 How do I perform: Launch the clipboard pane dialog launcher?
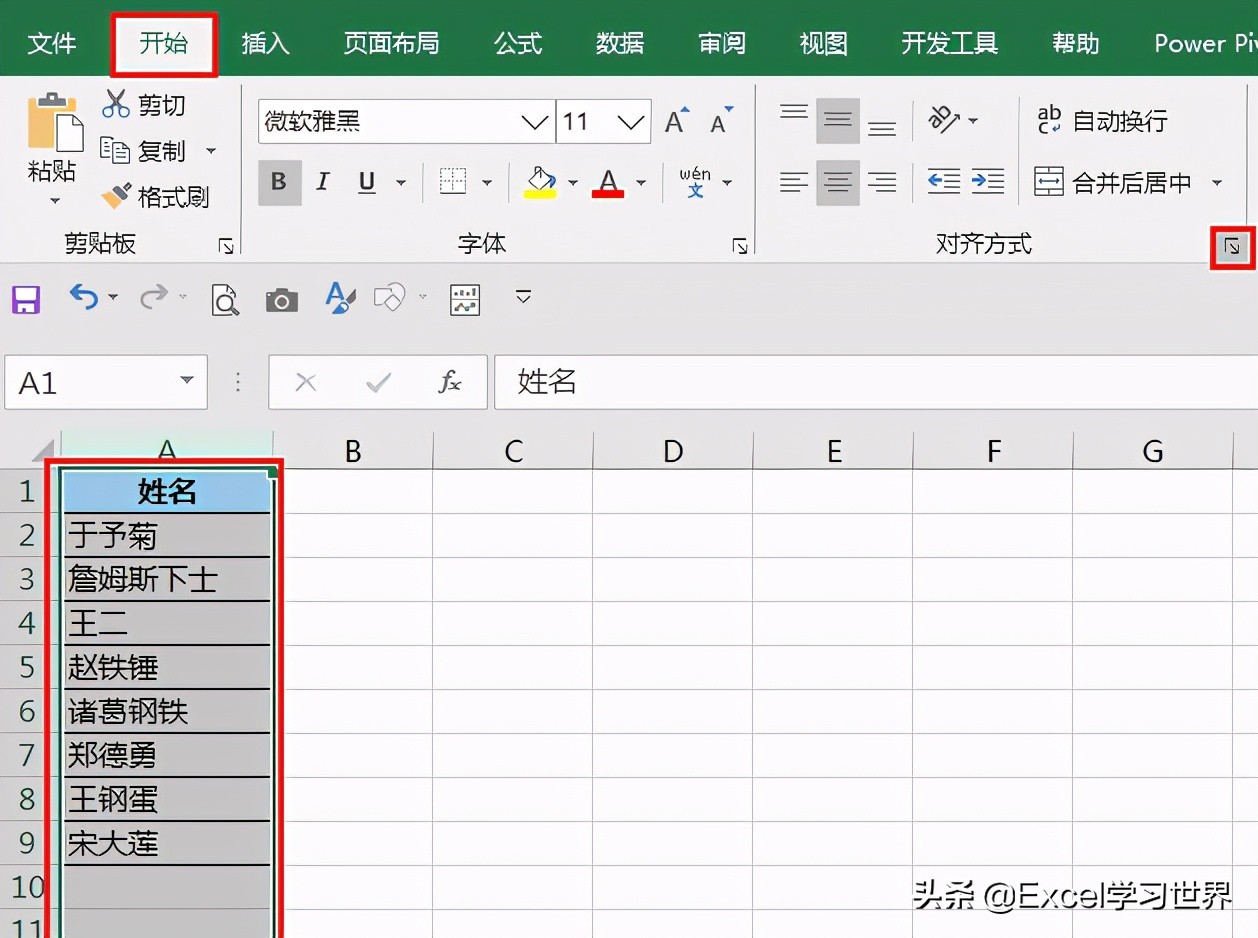pyautogui.click(x=226, y=246)
